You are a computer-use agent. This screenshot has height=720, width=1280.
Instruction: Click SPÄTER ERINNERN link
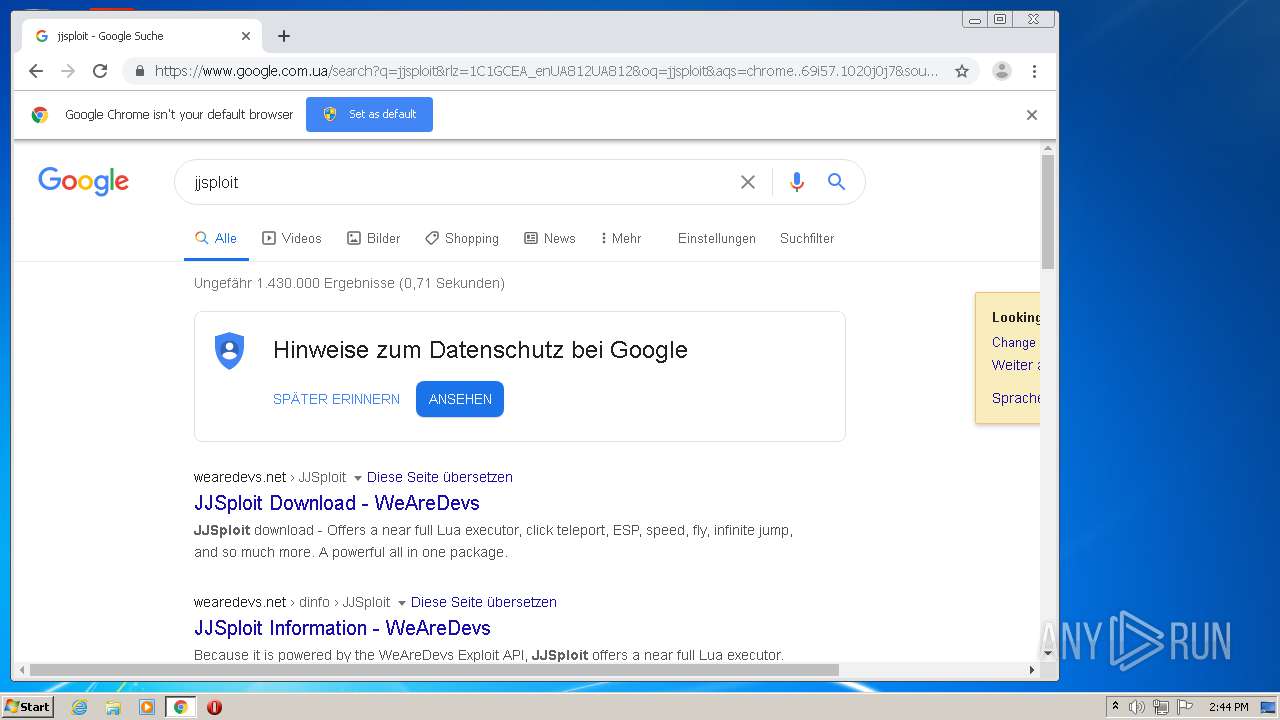(336, 399)
